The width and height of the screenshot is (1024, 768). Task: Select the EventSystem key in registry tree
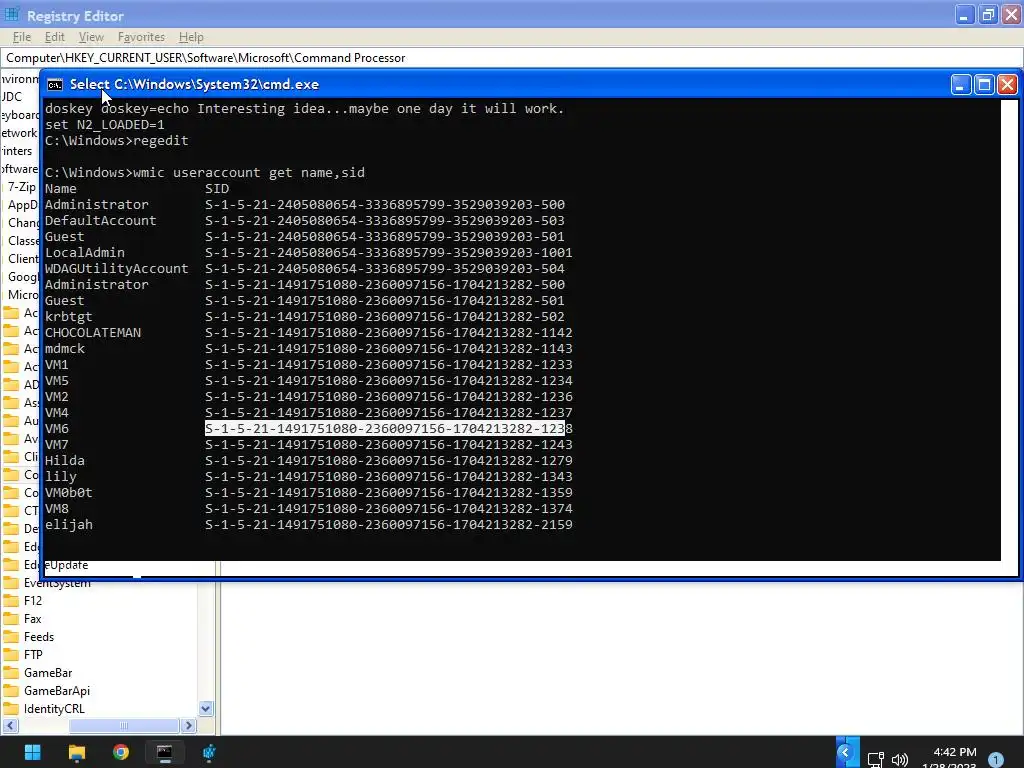pos(57,583)
